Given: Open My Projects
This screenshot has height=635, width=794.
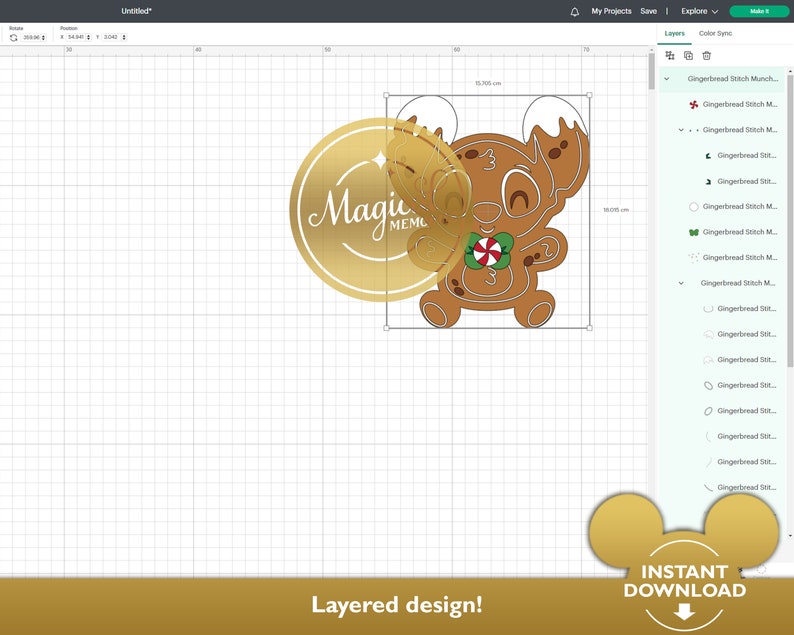Looking at the screenshot, I should pos(611,11).
